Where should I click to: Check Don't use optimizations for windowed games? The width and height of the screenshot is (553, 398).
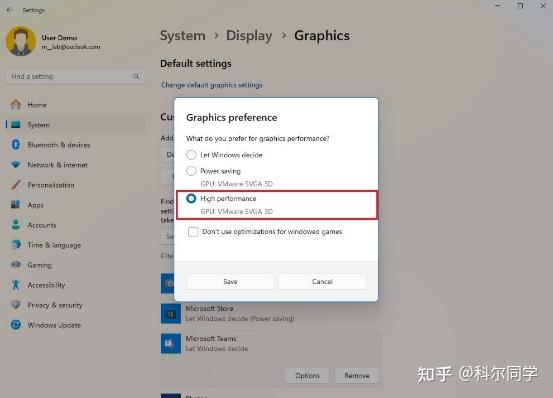(193, 232)
